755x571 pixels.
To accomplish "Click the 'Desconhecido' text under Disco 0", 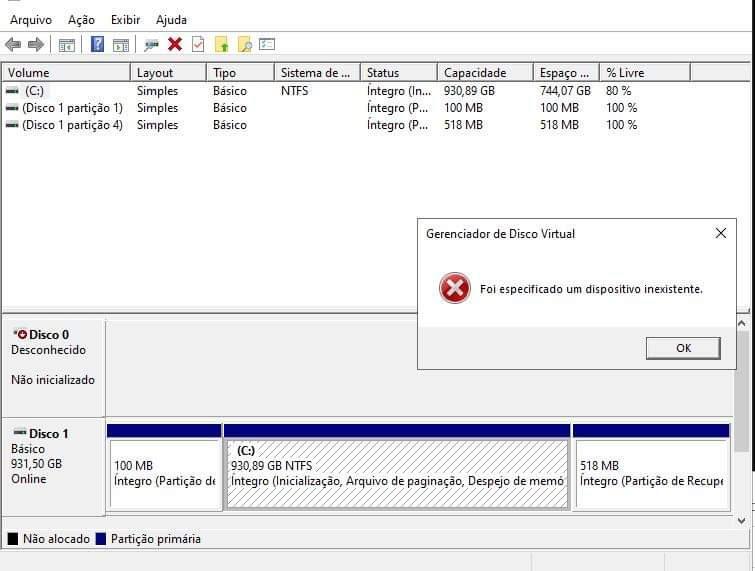I will click(x=48, y=350).
